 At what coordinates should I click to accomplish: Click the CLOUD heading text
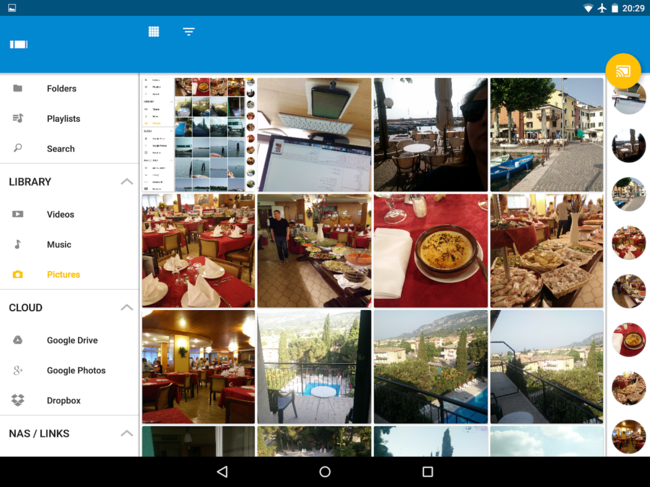point(26,308)
